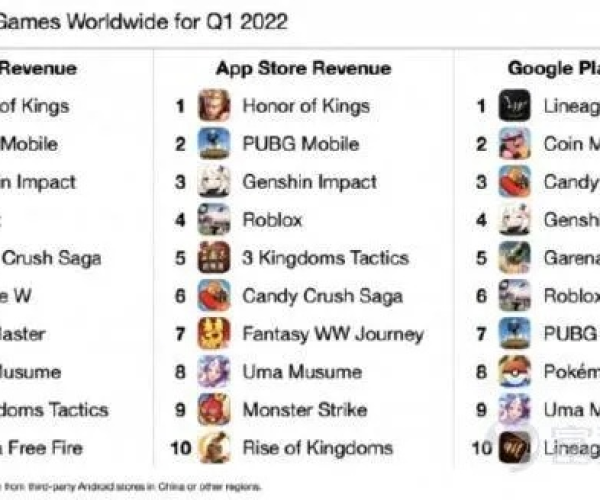Image resolution: width=600 pixels, height=500 pixels.
Task: Click the Honor of Kings icon in App Store column
Action: click(214, 106)
